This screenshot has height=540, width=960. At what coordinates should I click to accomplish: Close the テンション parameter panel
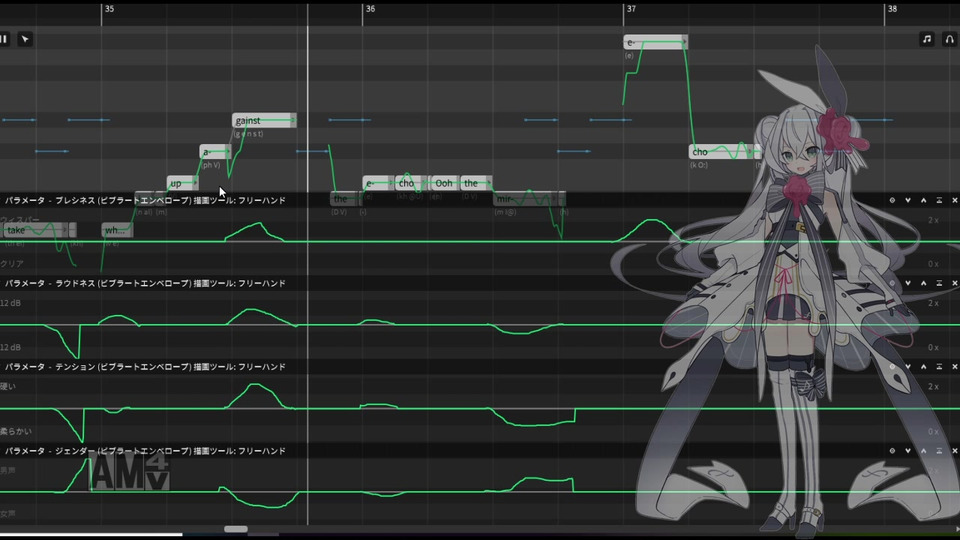pos(954,367)
